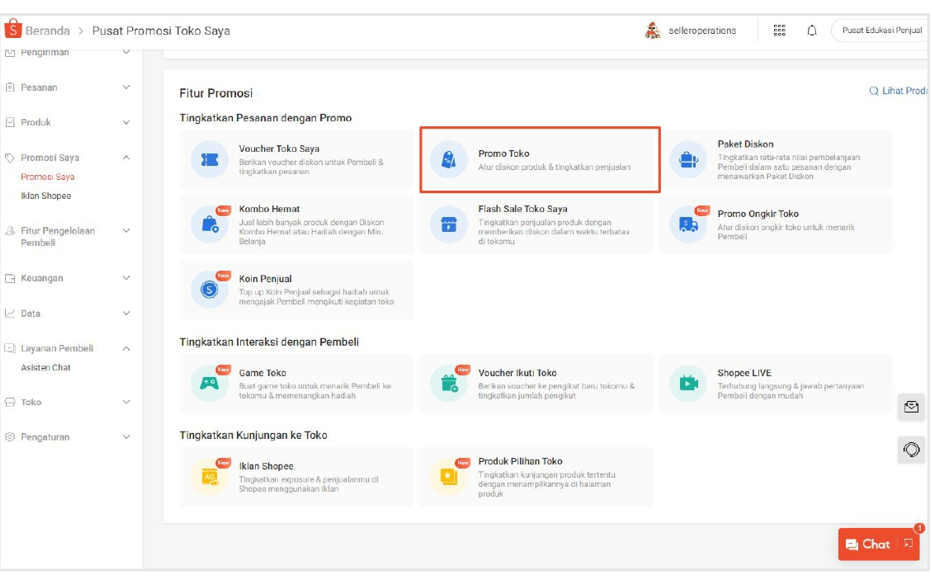This screenshot has height=580, width=932.
Task: Open the Promo Toko title text
Action: (x=503, y=153)
